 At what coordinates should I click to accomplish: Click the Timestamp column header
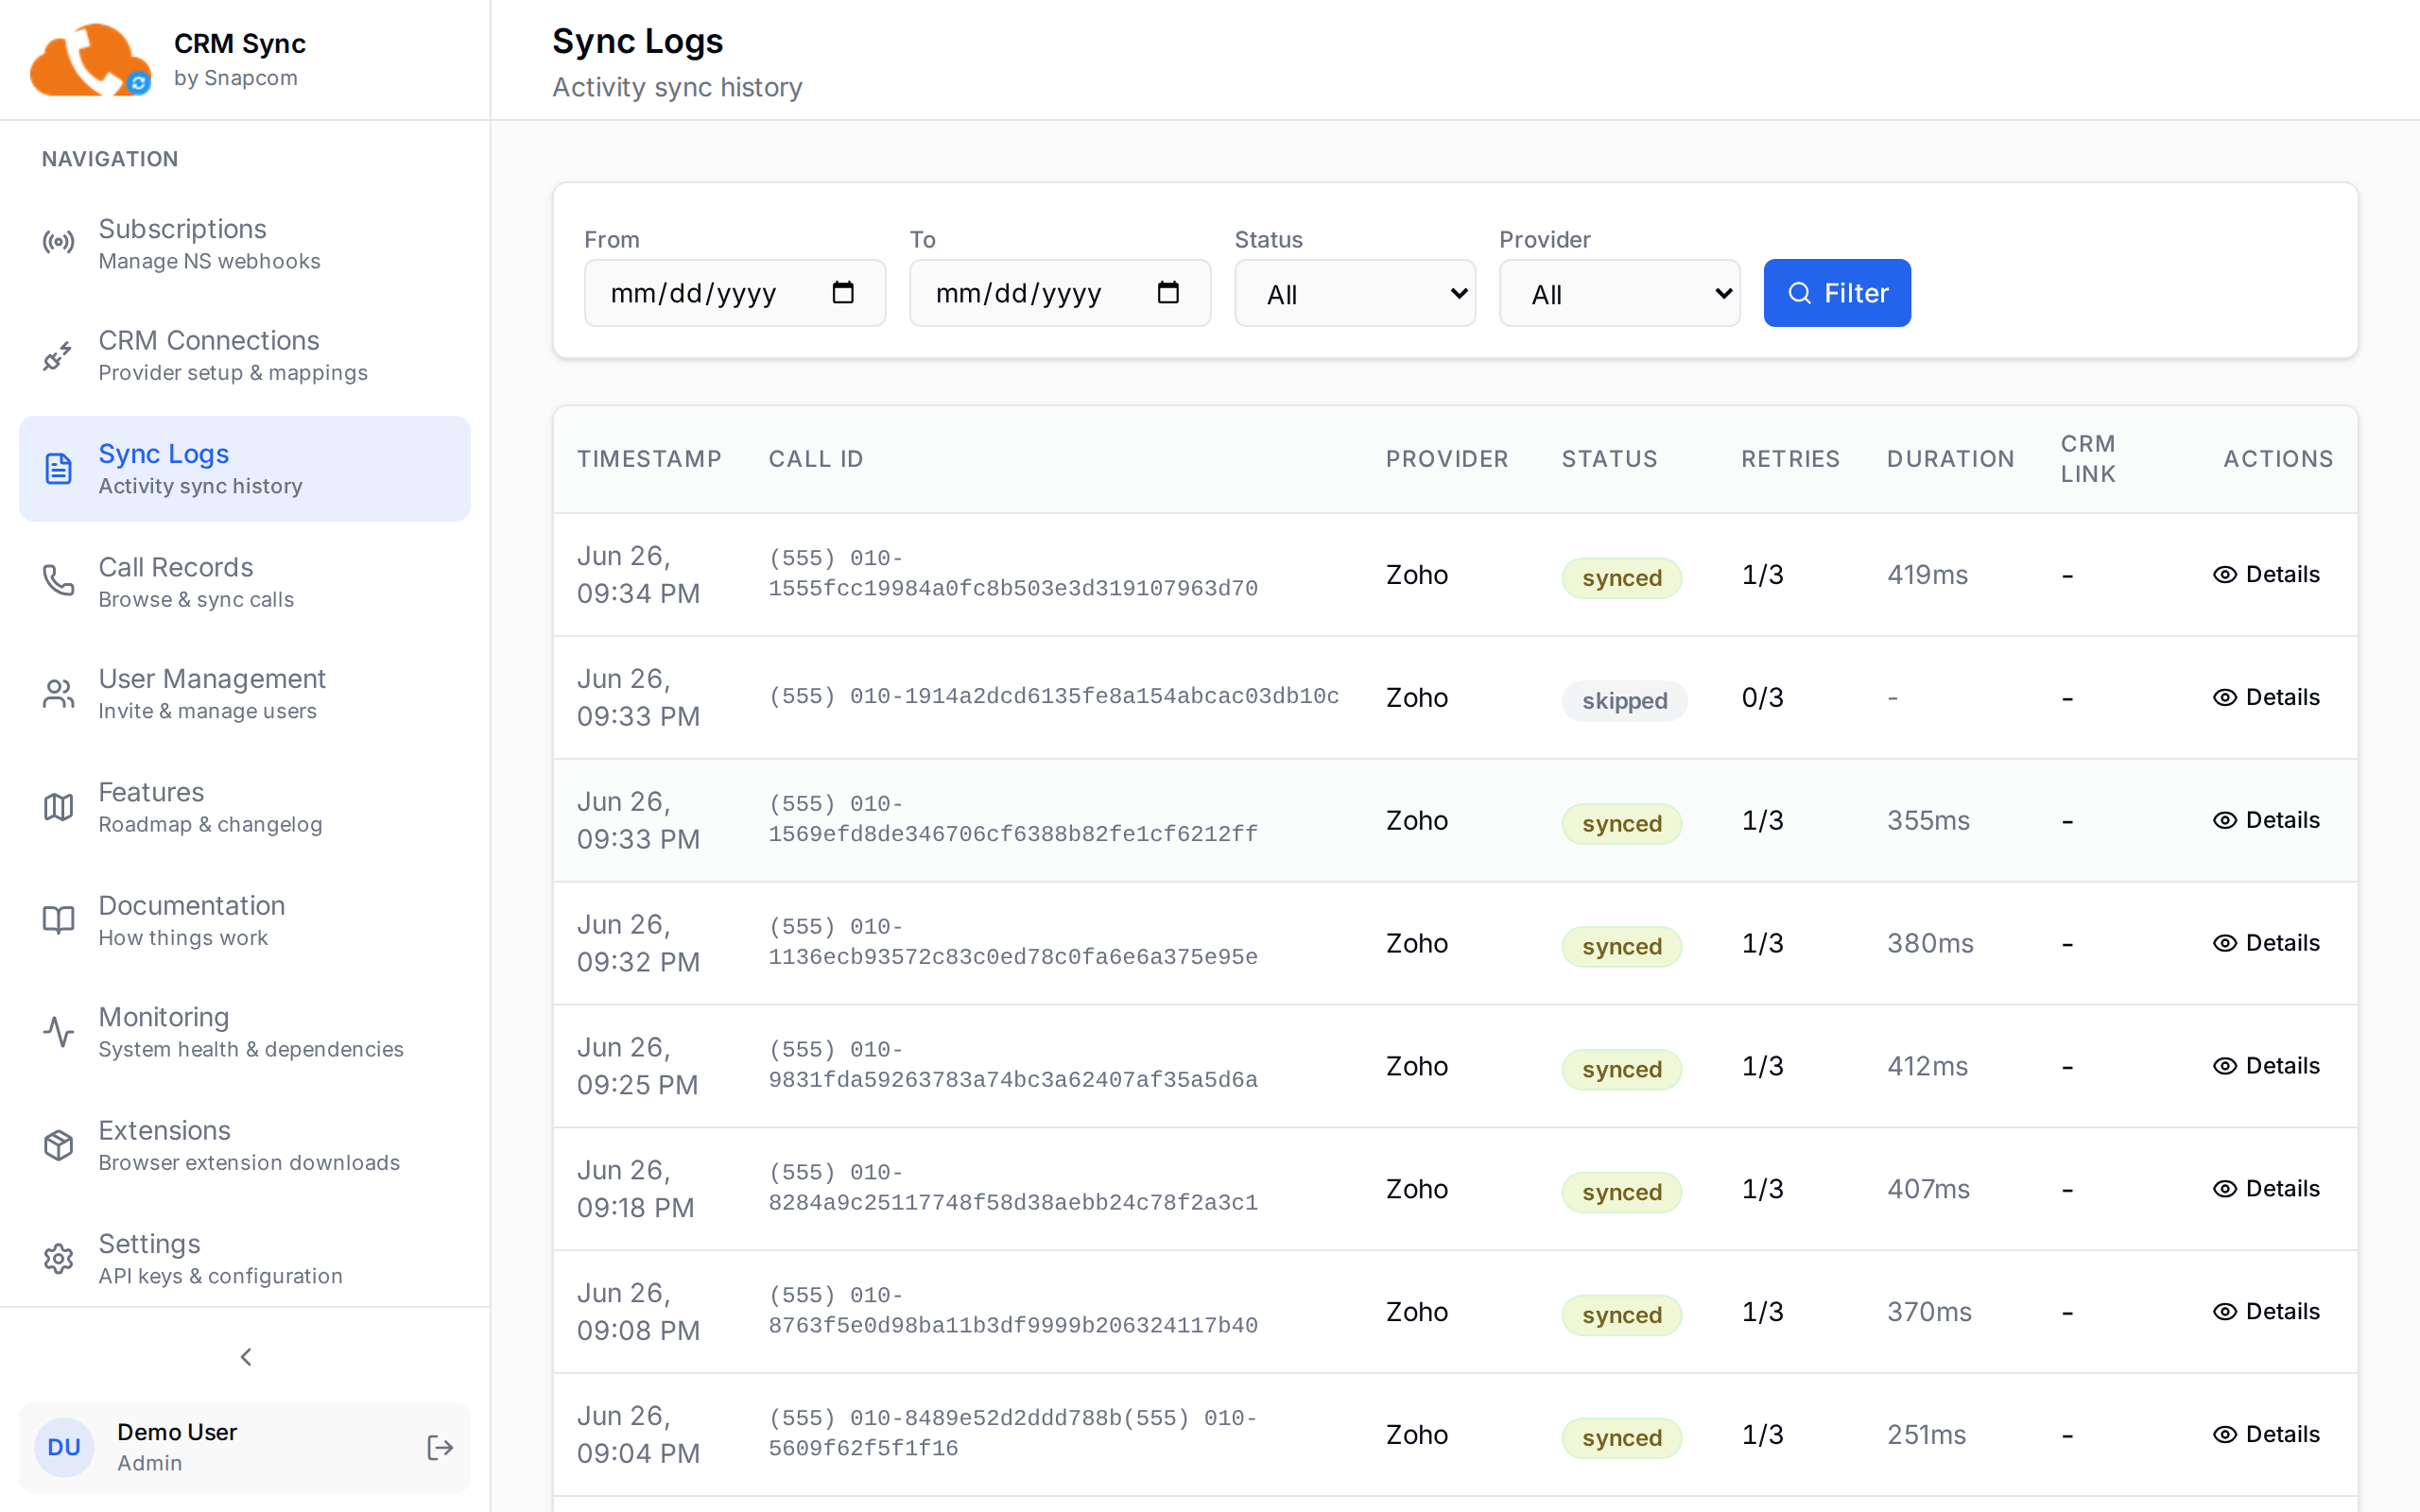pos(650,459)
